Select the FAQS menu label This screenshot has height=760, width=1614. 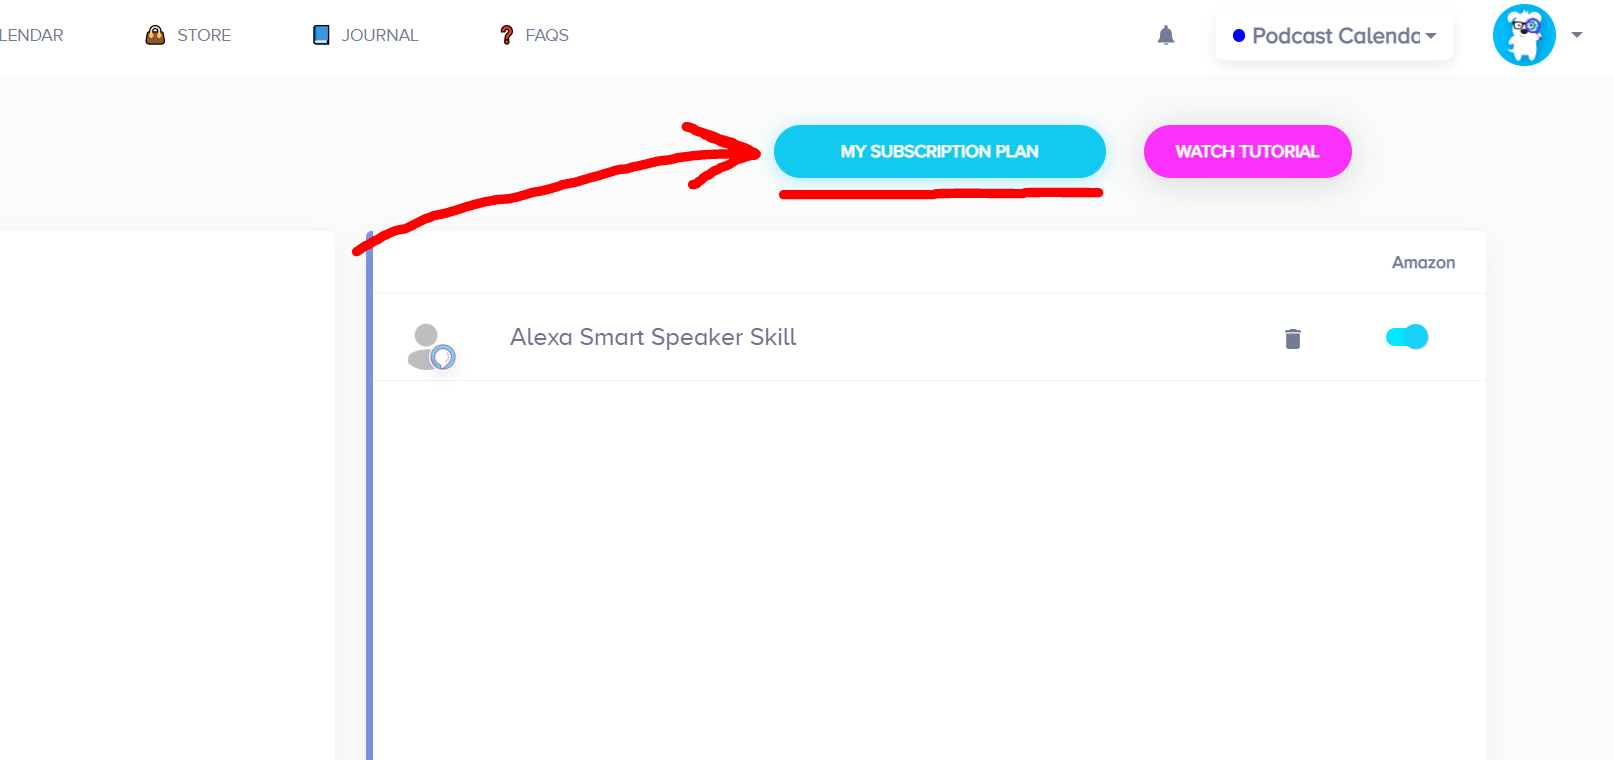coord(547,35)
